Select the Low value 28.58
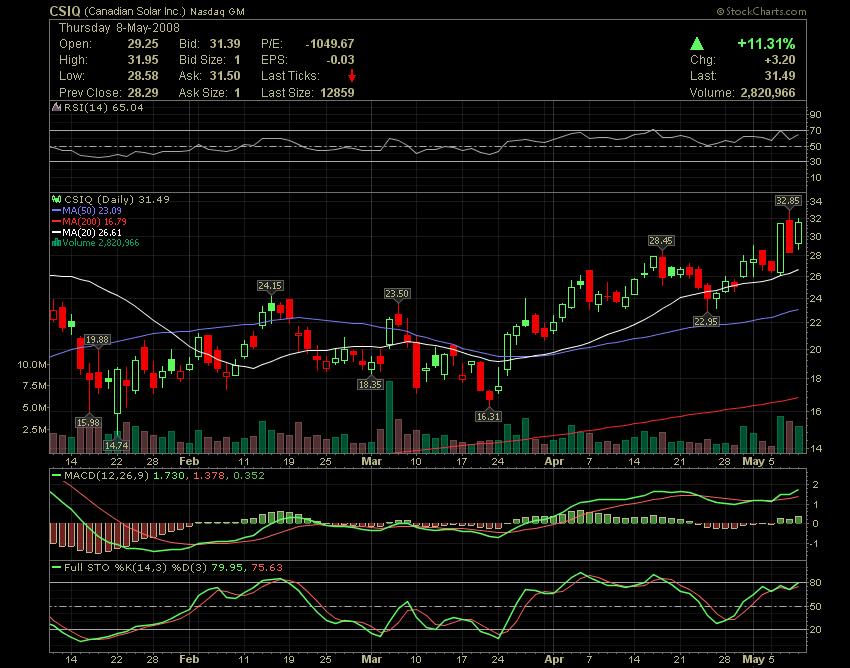The image size is (850, 668). point(143,76)
